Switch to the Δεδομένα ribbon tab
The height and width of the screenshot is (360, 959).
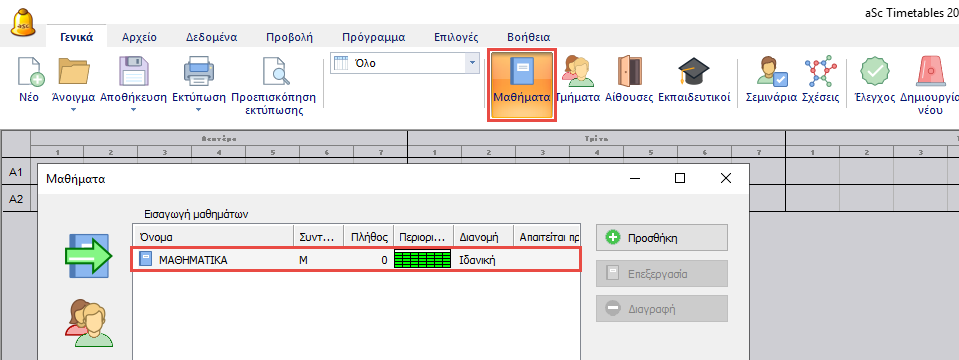pos(212,37)
